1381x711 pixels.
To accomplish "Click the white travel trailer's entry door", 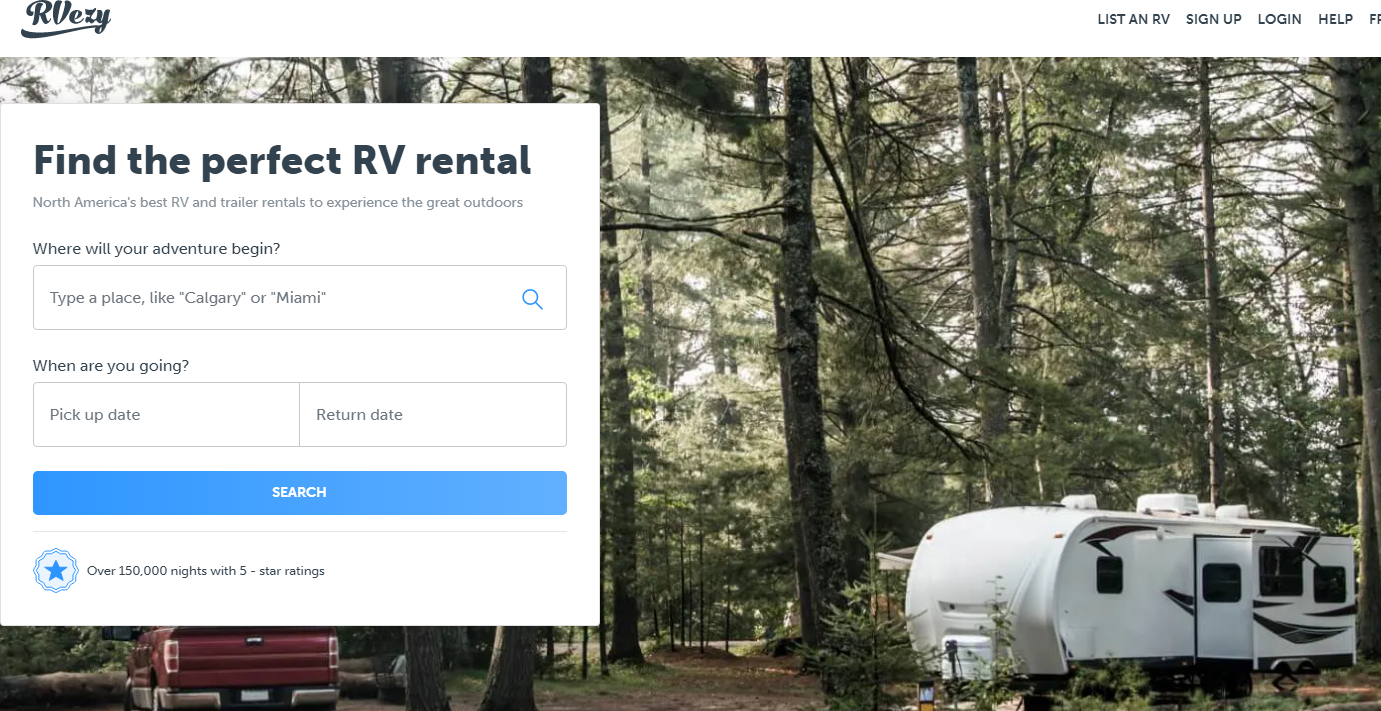I will pyautogui.click(x=1224, y=596).
